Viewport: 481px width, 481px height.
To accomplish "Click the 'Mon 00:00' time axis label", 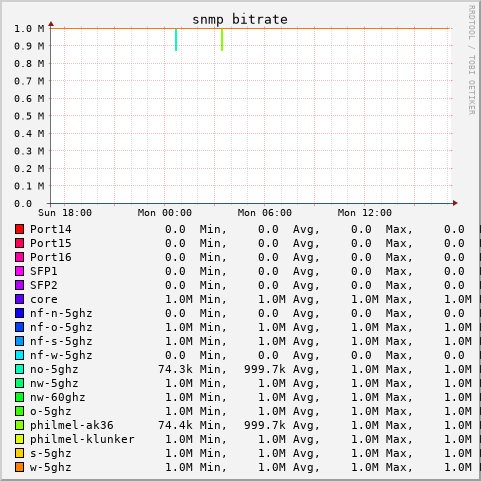I will (165, 213).
